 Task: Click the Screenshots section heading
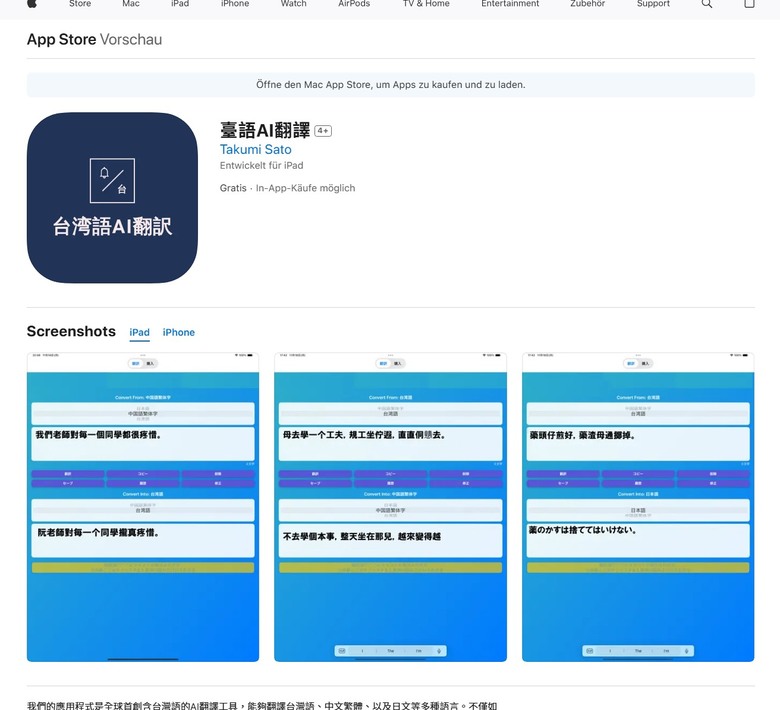click(x=71, y=331)
